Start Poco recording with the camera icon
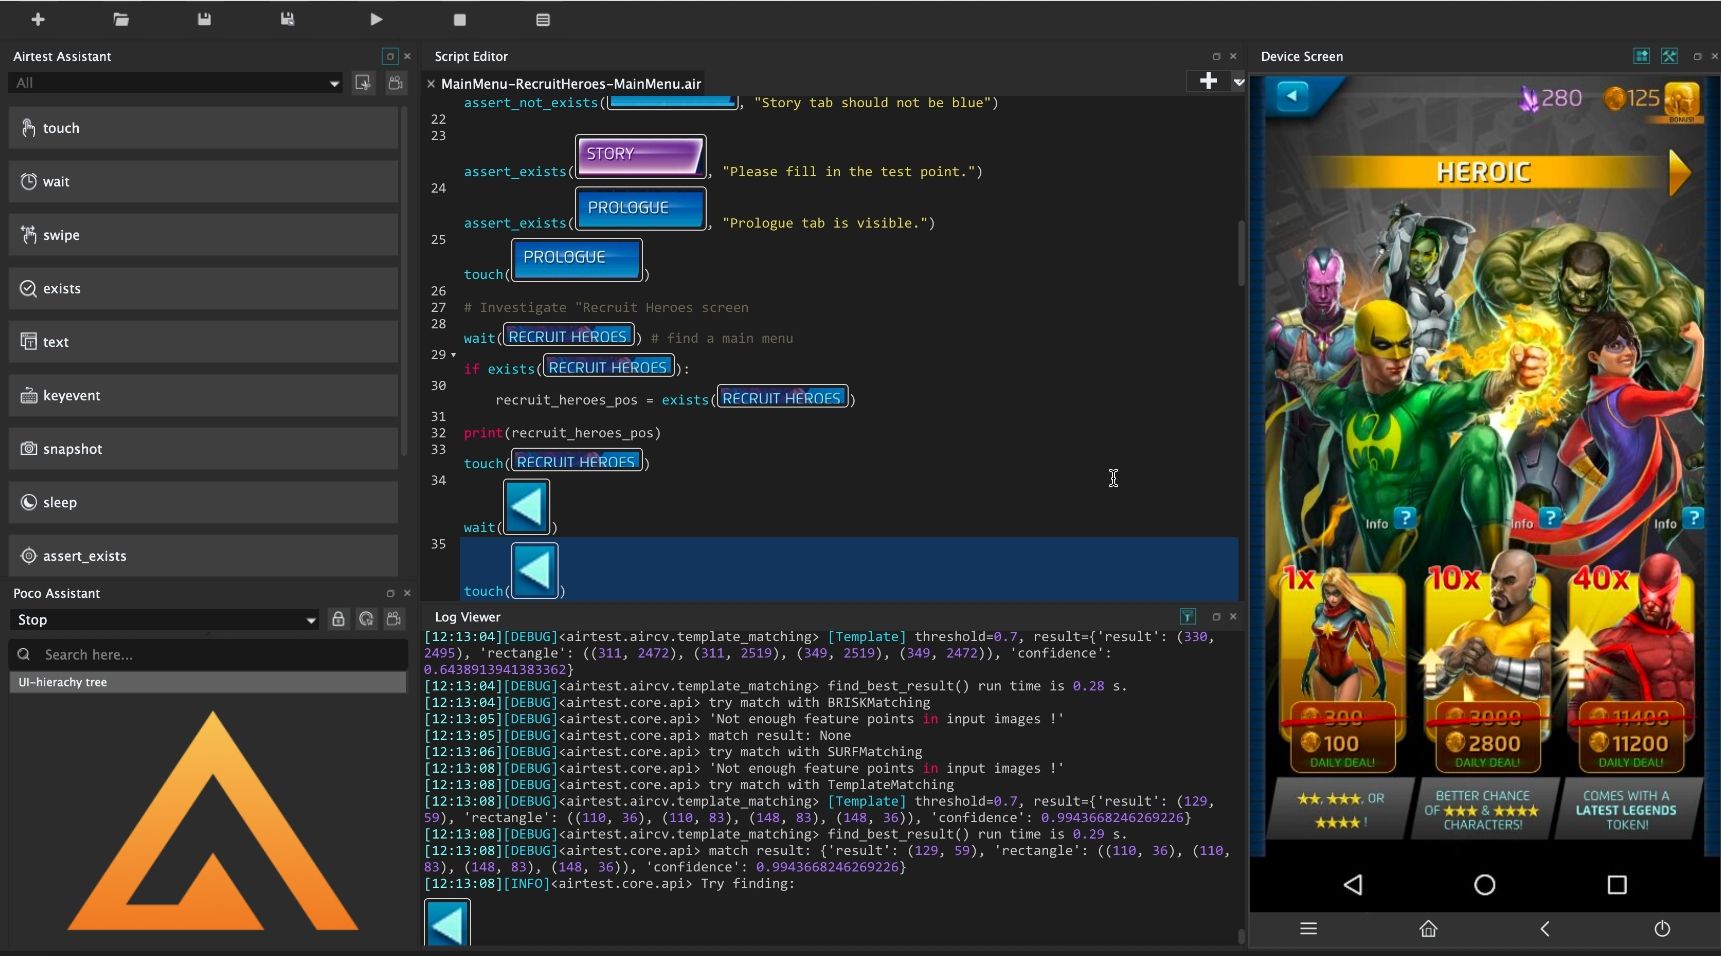Viewport: 1721px width, 956px height. pos(394,620)
